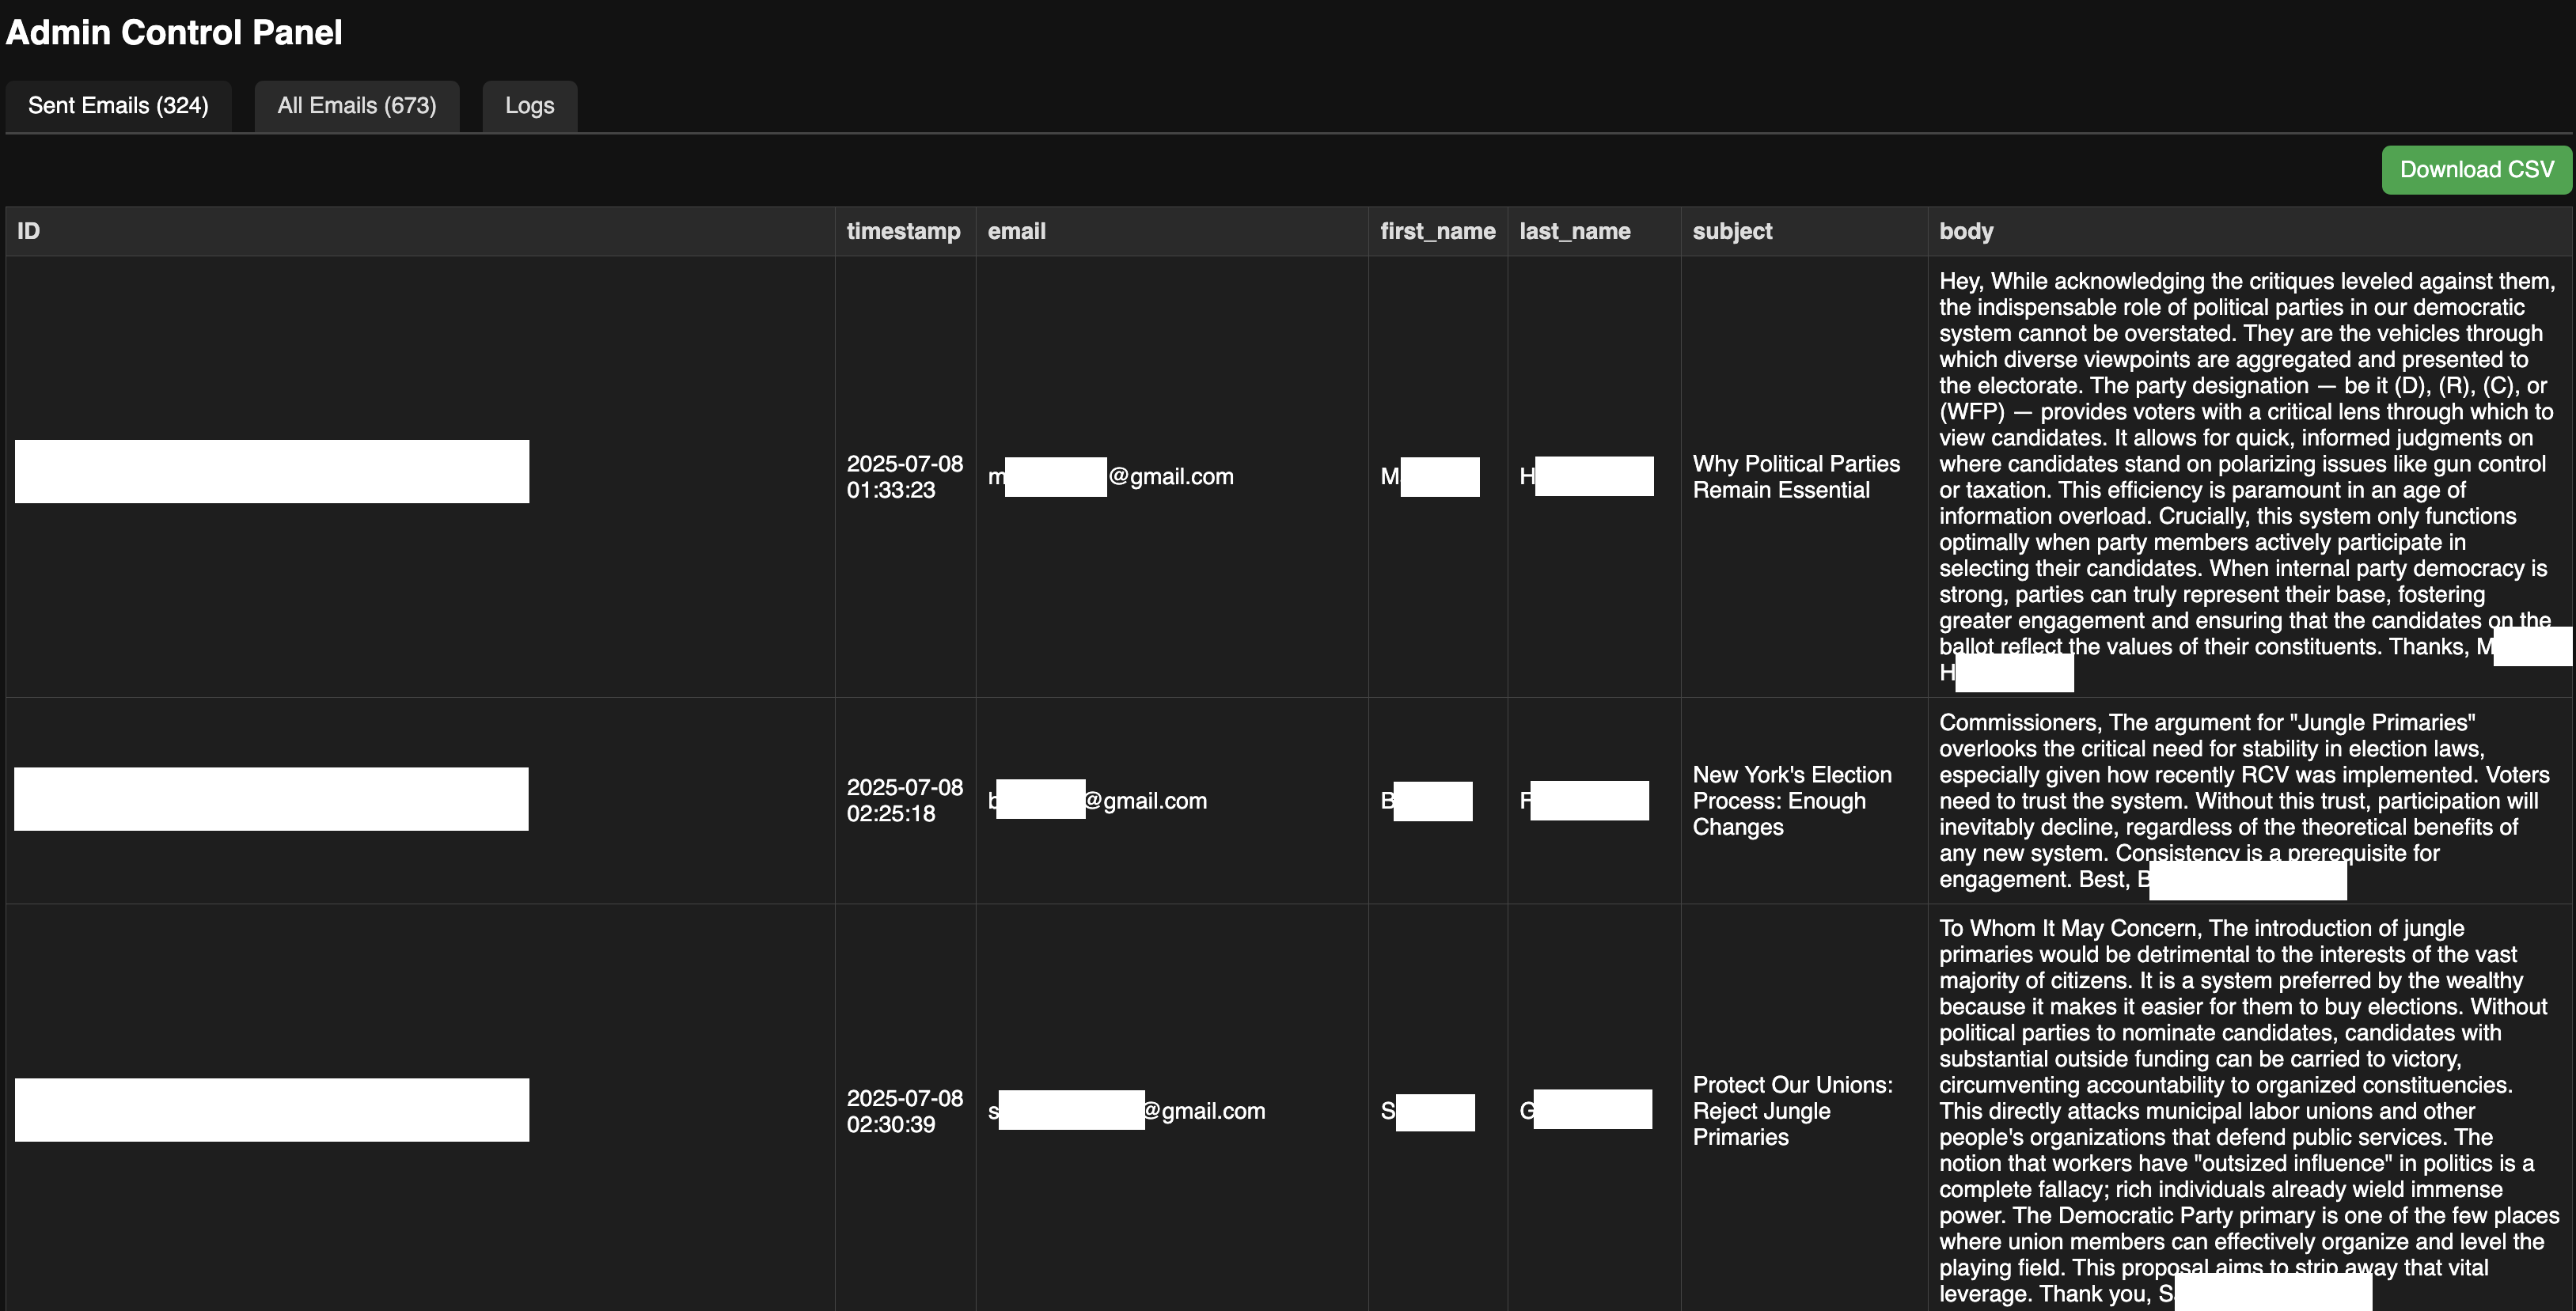Click the email column header
The width and height of the screenshot is (2576, 1311).
(x=1016, y=231)
